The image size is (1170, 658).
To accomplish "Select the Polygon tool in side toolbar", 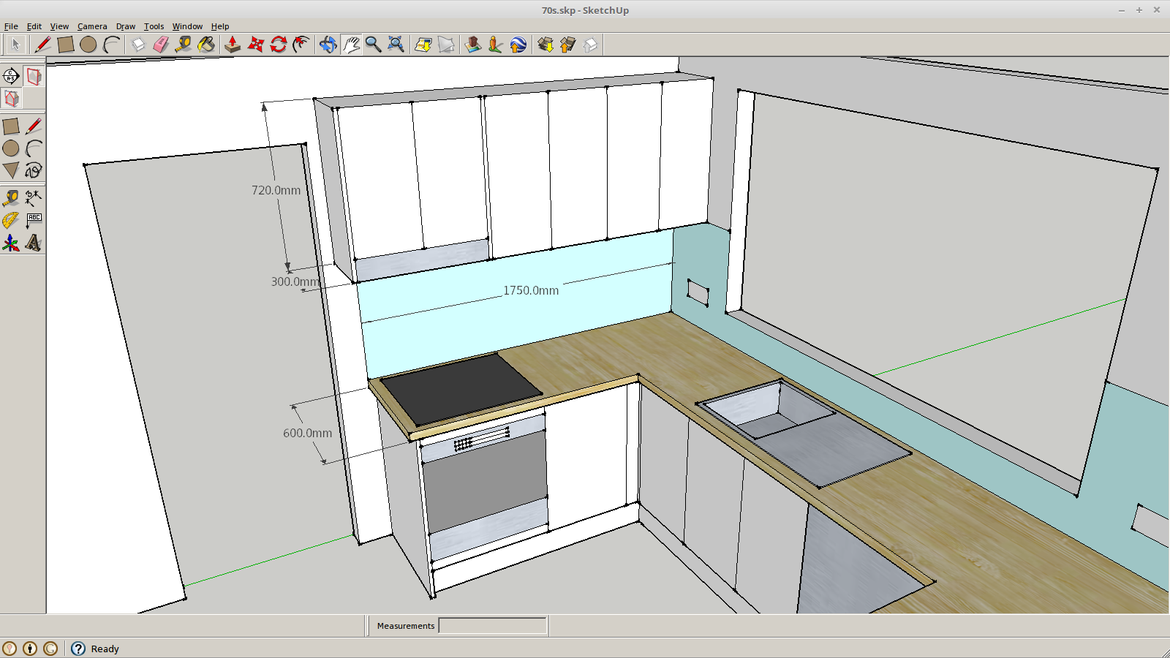I will pos(10,171).
